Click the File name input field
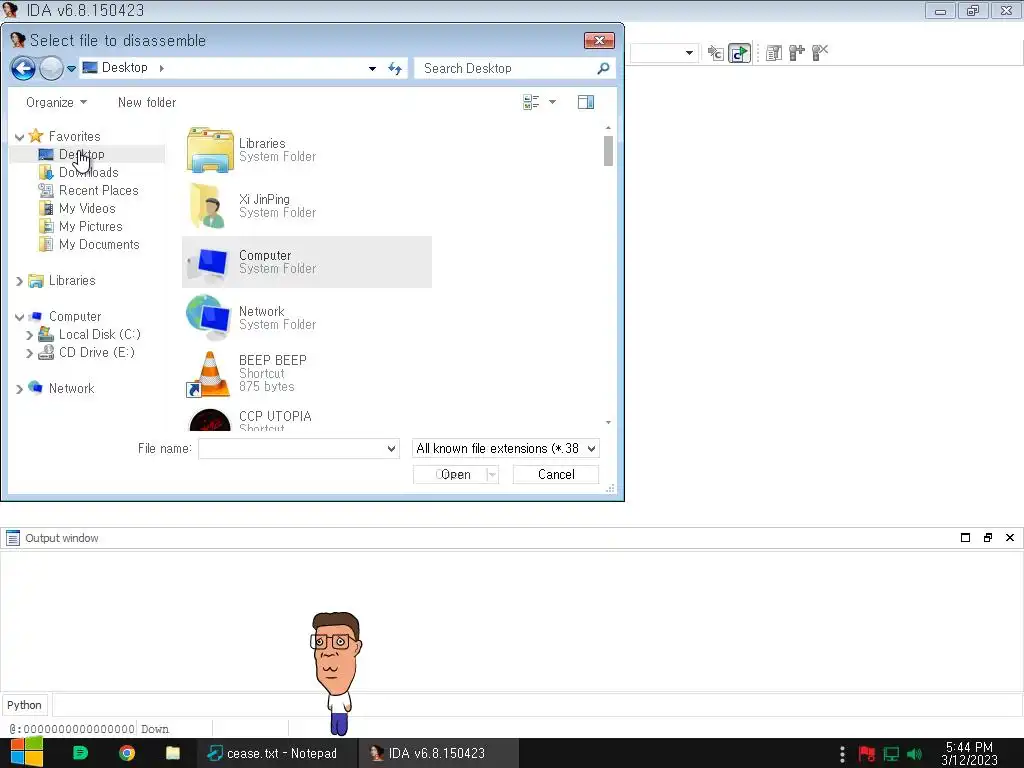Image resolution: width=1024 pixels, height=768 pixels. tap(293, 449)
